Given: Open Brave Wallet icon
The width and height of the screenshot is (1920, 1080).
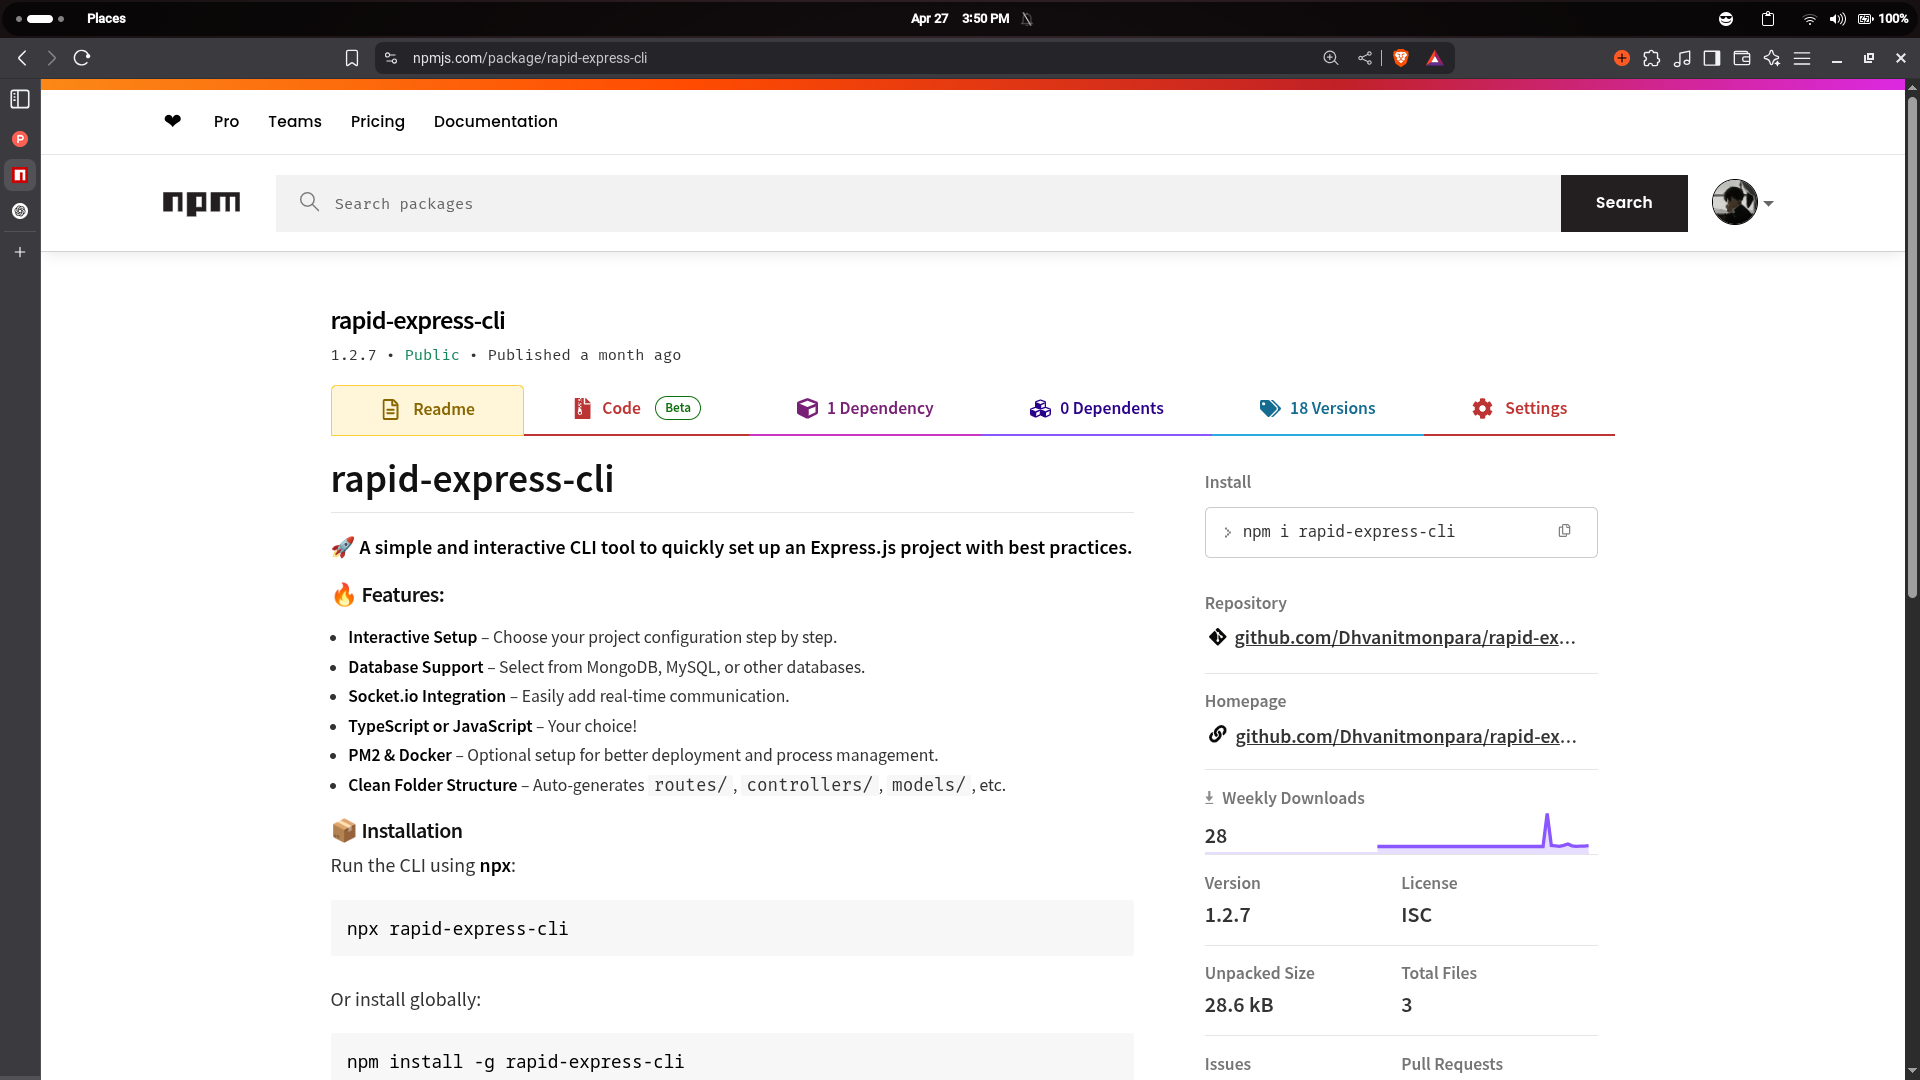Looking at the screenshot, I should coord(1742,58).
